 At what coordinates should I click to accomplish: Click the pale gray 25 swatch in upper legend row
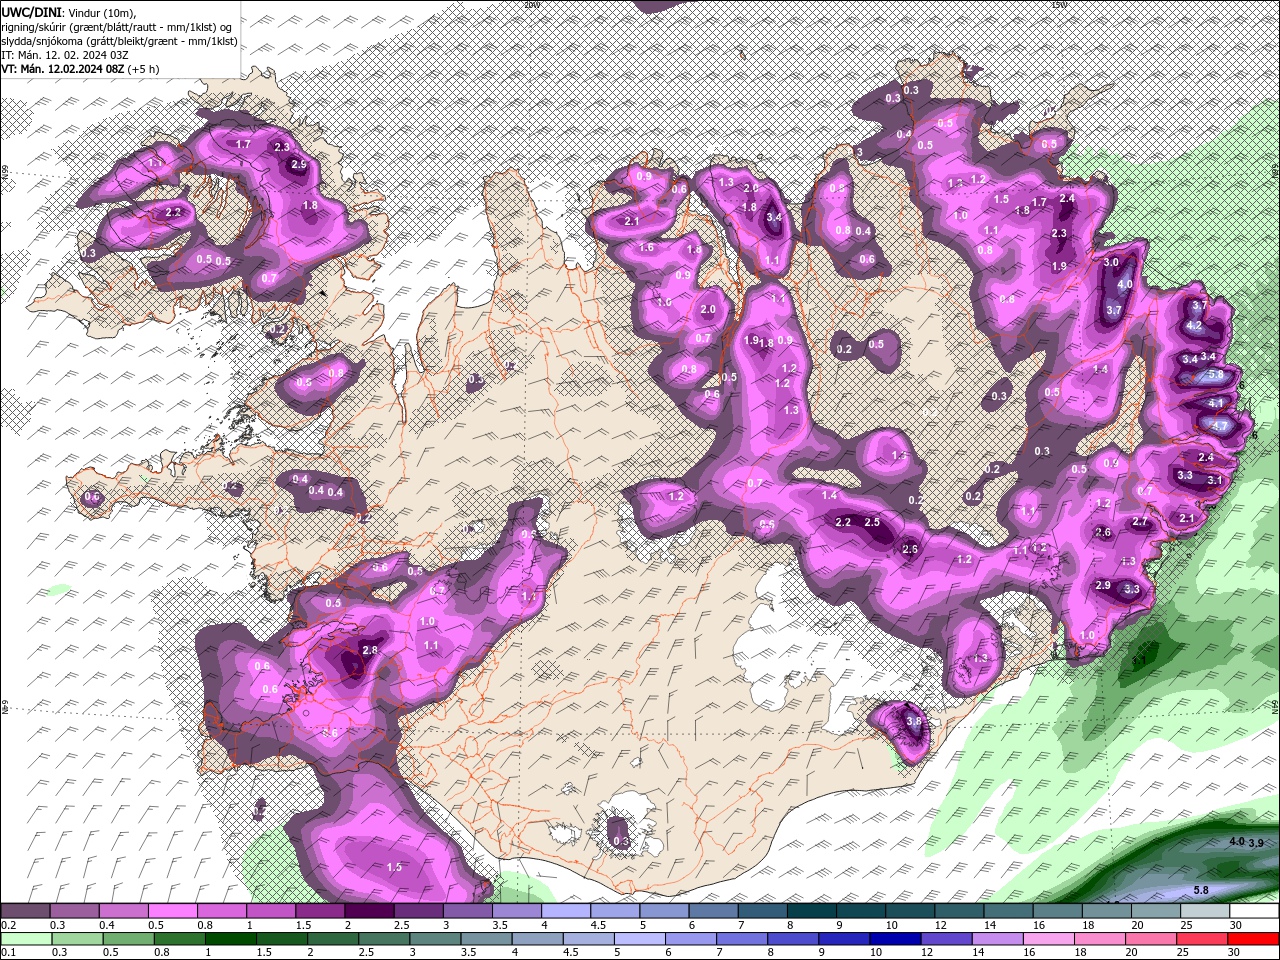[1206, 911]
